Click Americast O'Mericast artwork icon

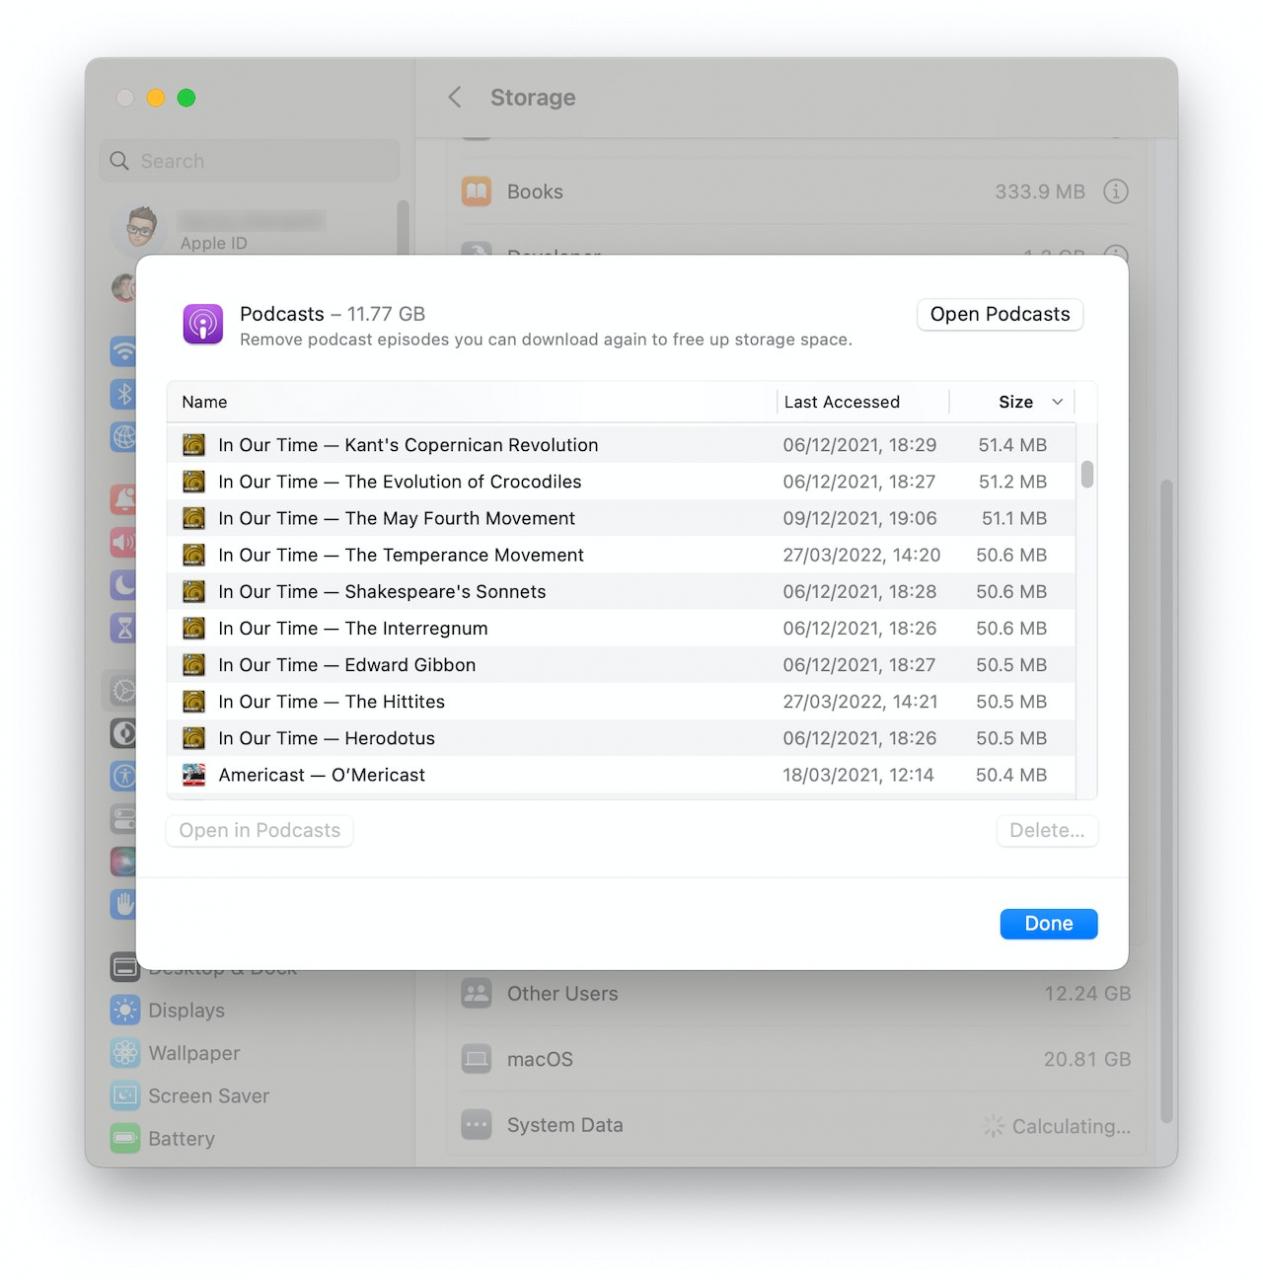[194, 775]
